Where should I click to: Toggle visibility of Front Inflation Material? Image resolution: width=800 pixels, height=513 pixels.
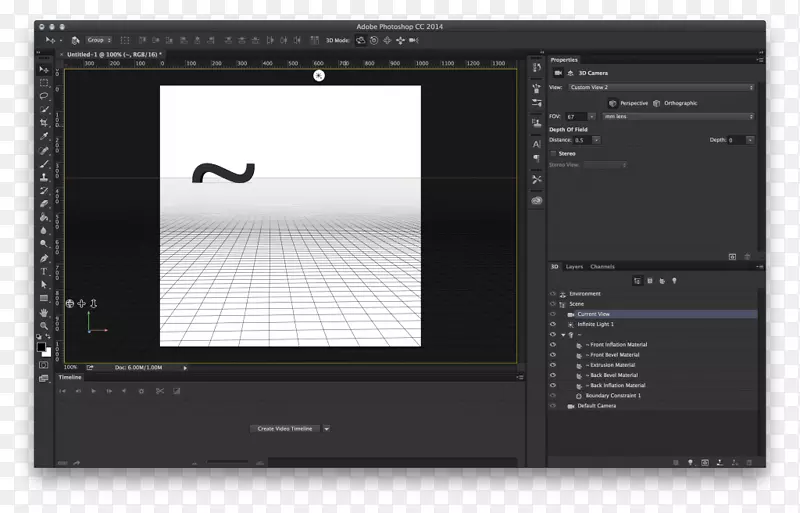[552, 345]
